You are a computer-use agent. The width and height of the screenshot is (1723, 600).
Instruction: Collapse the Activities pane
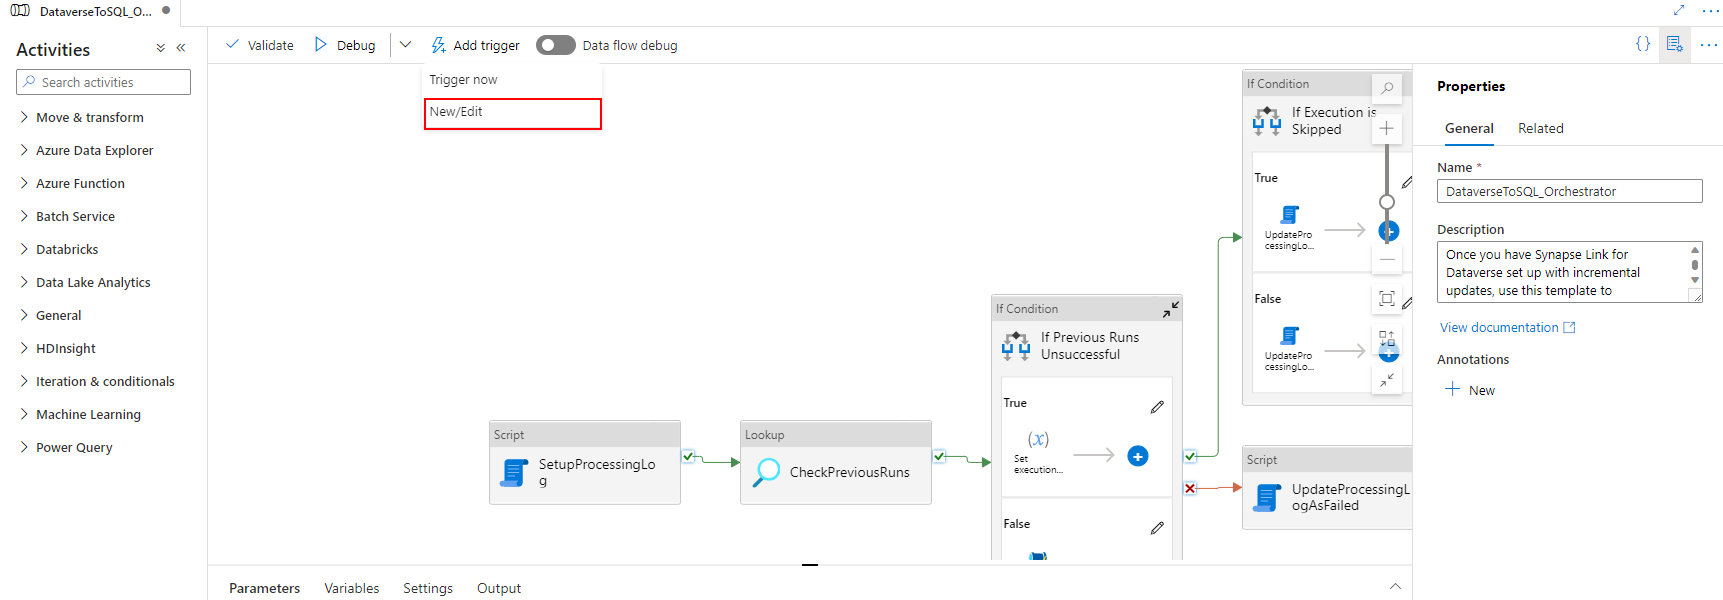pyautogui.click(x=181, y=48)
